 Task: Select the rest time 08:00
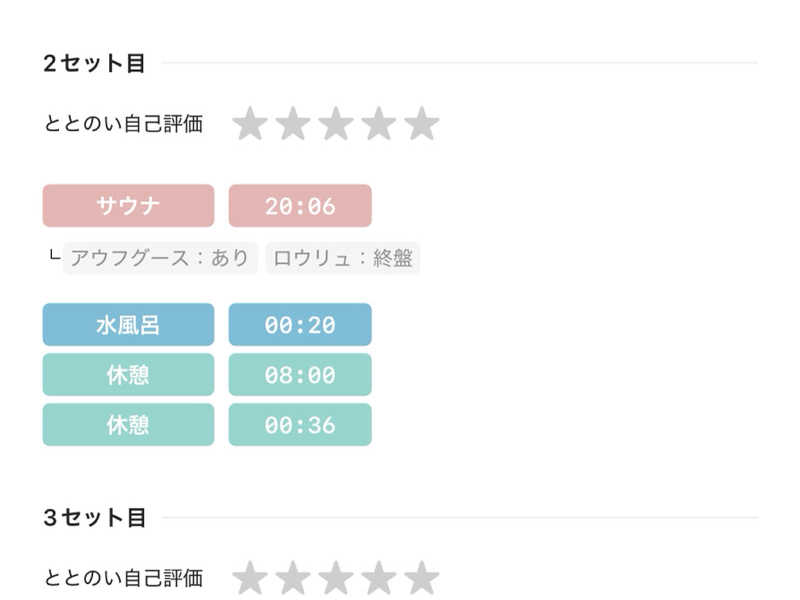point(300,375)
